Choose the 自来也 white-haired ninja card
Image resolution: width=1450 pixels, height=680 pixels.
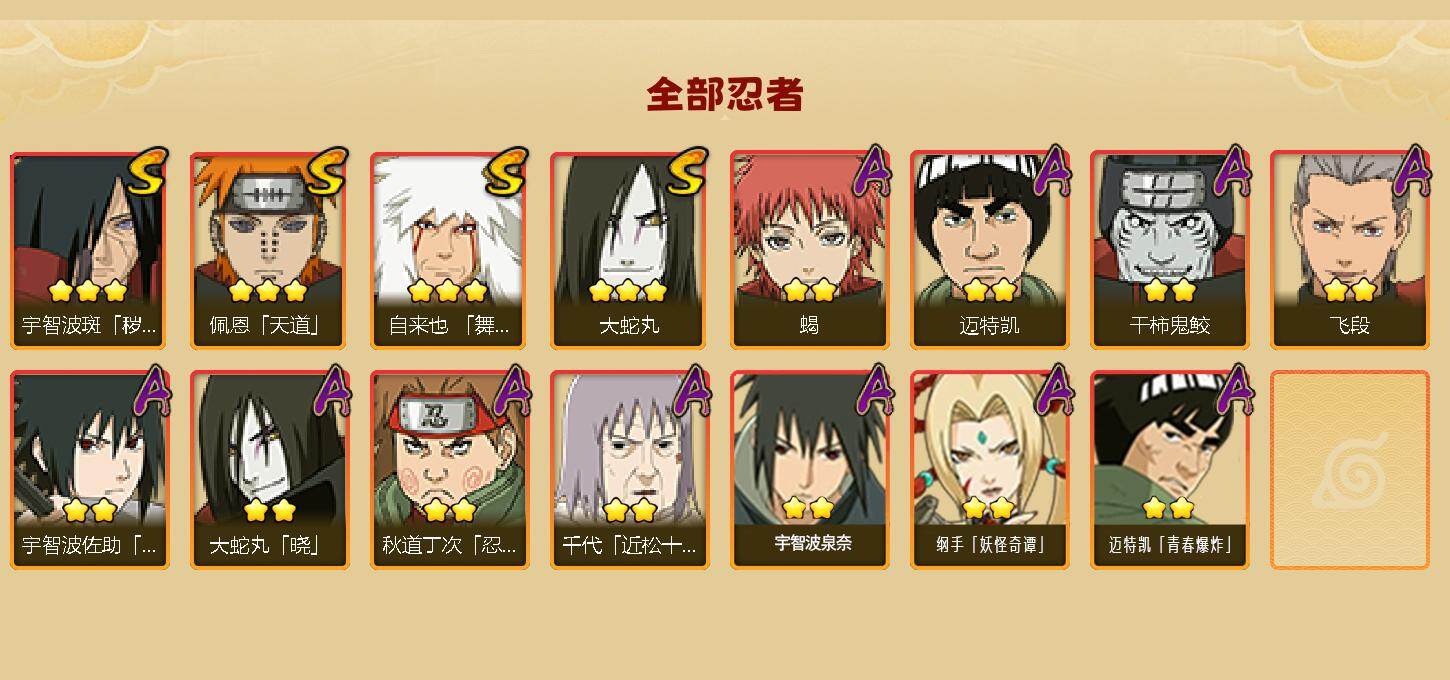tap(449, 250)
